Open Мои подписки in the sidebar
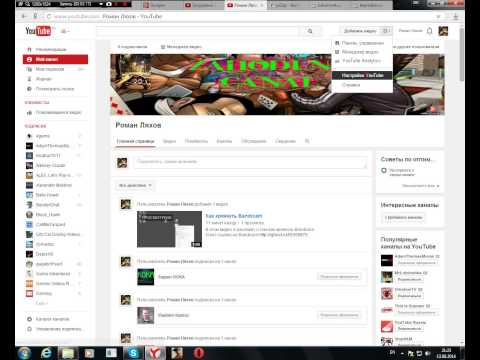 (x=55, y=69)
